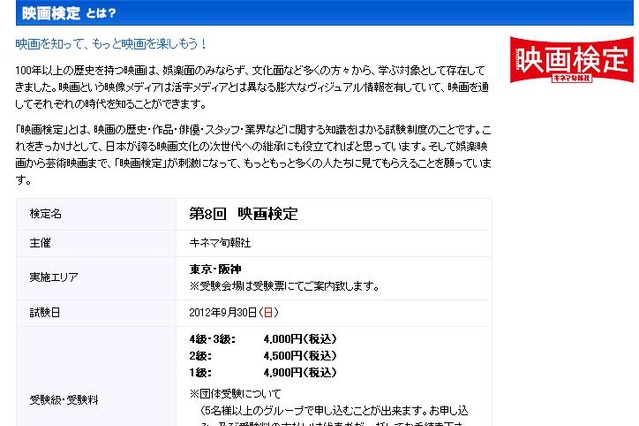Click the 映画検定 とは? blue header
This screenshot has width=639, height=426.
click(x=325, y=13)
